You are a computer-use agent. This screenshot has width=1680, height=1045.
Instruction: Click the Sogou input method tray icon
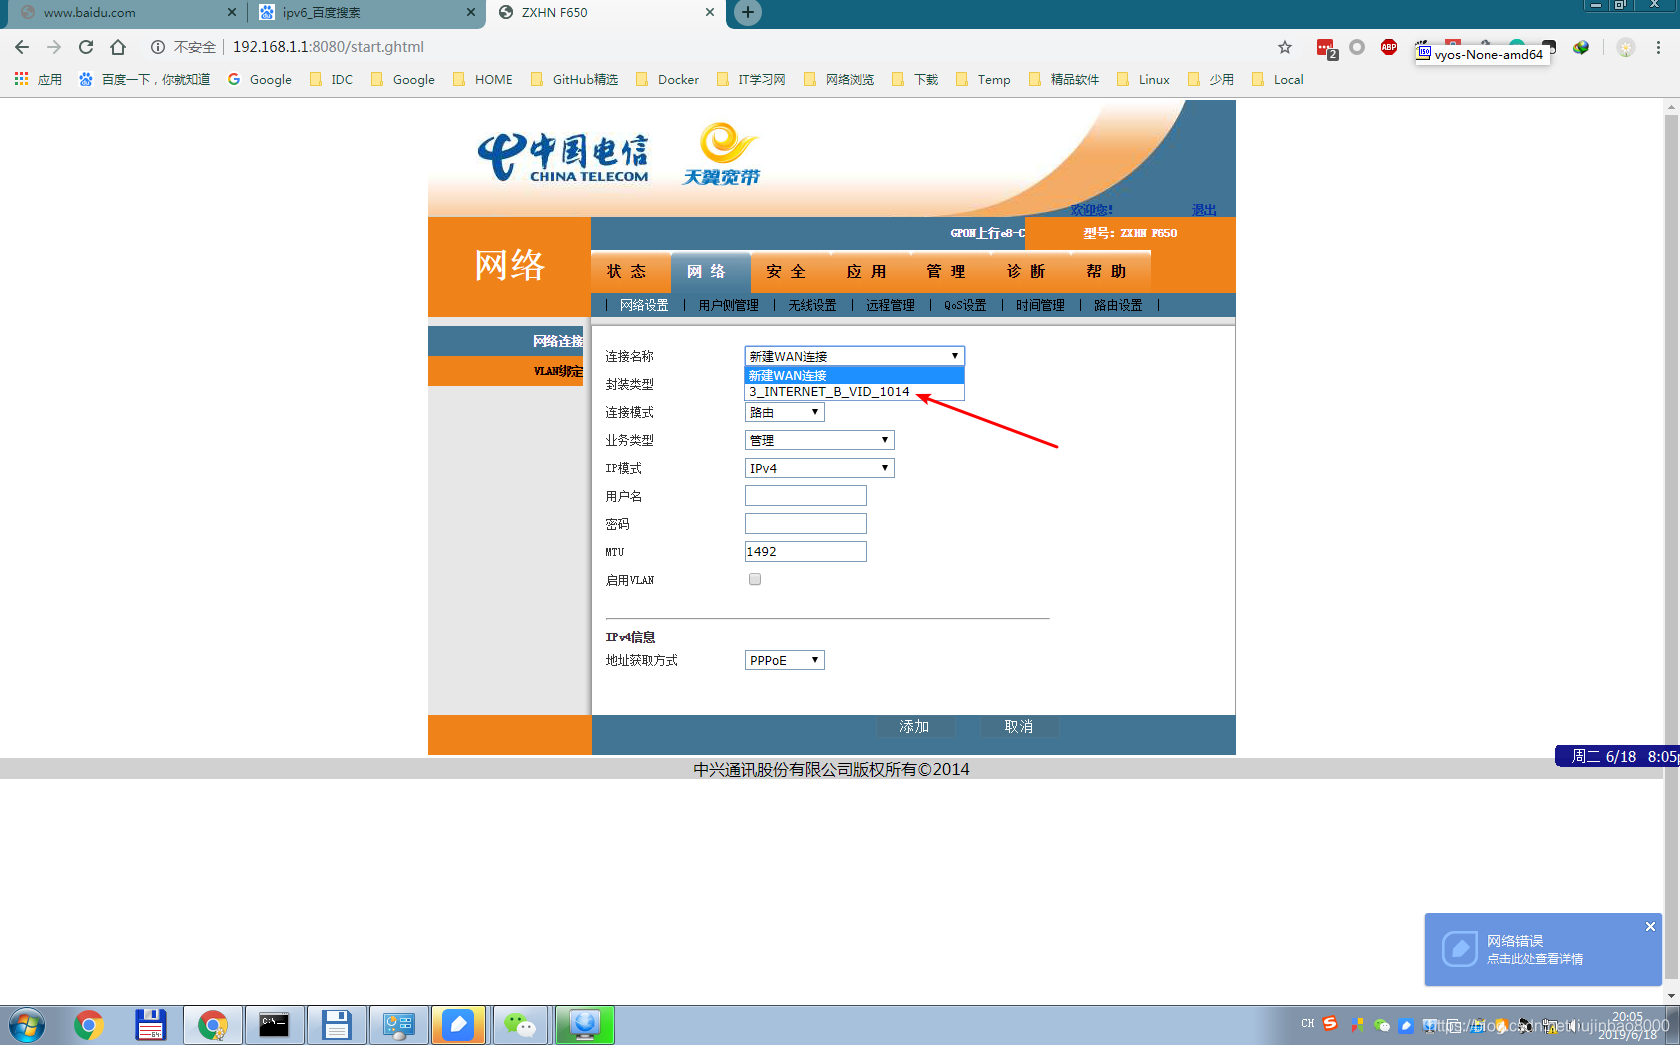click(1330, 1023)
